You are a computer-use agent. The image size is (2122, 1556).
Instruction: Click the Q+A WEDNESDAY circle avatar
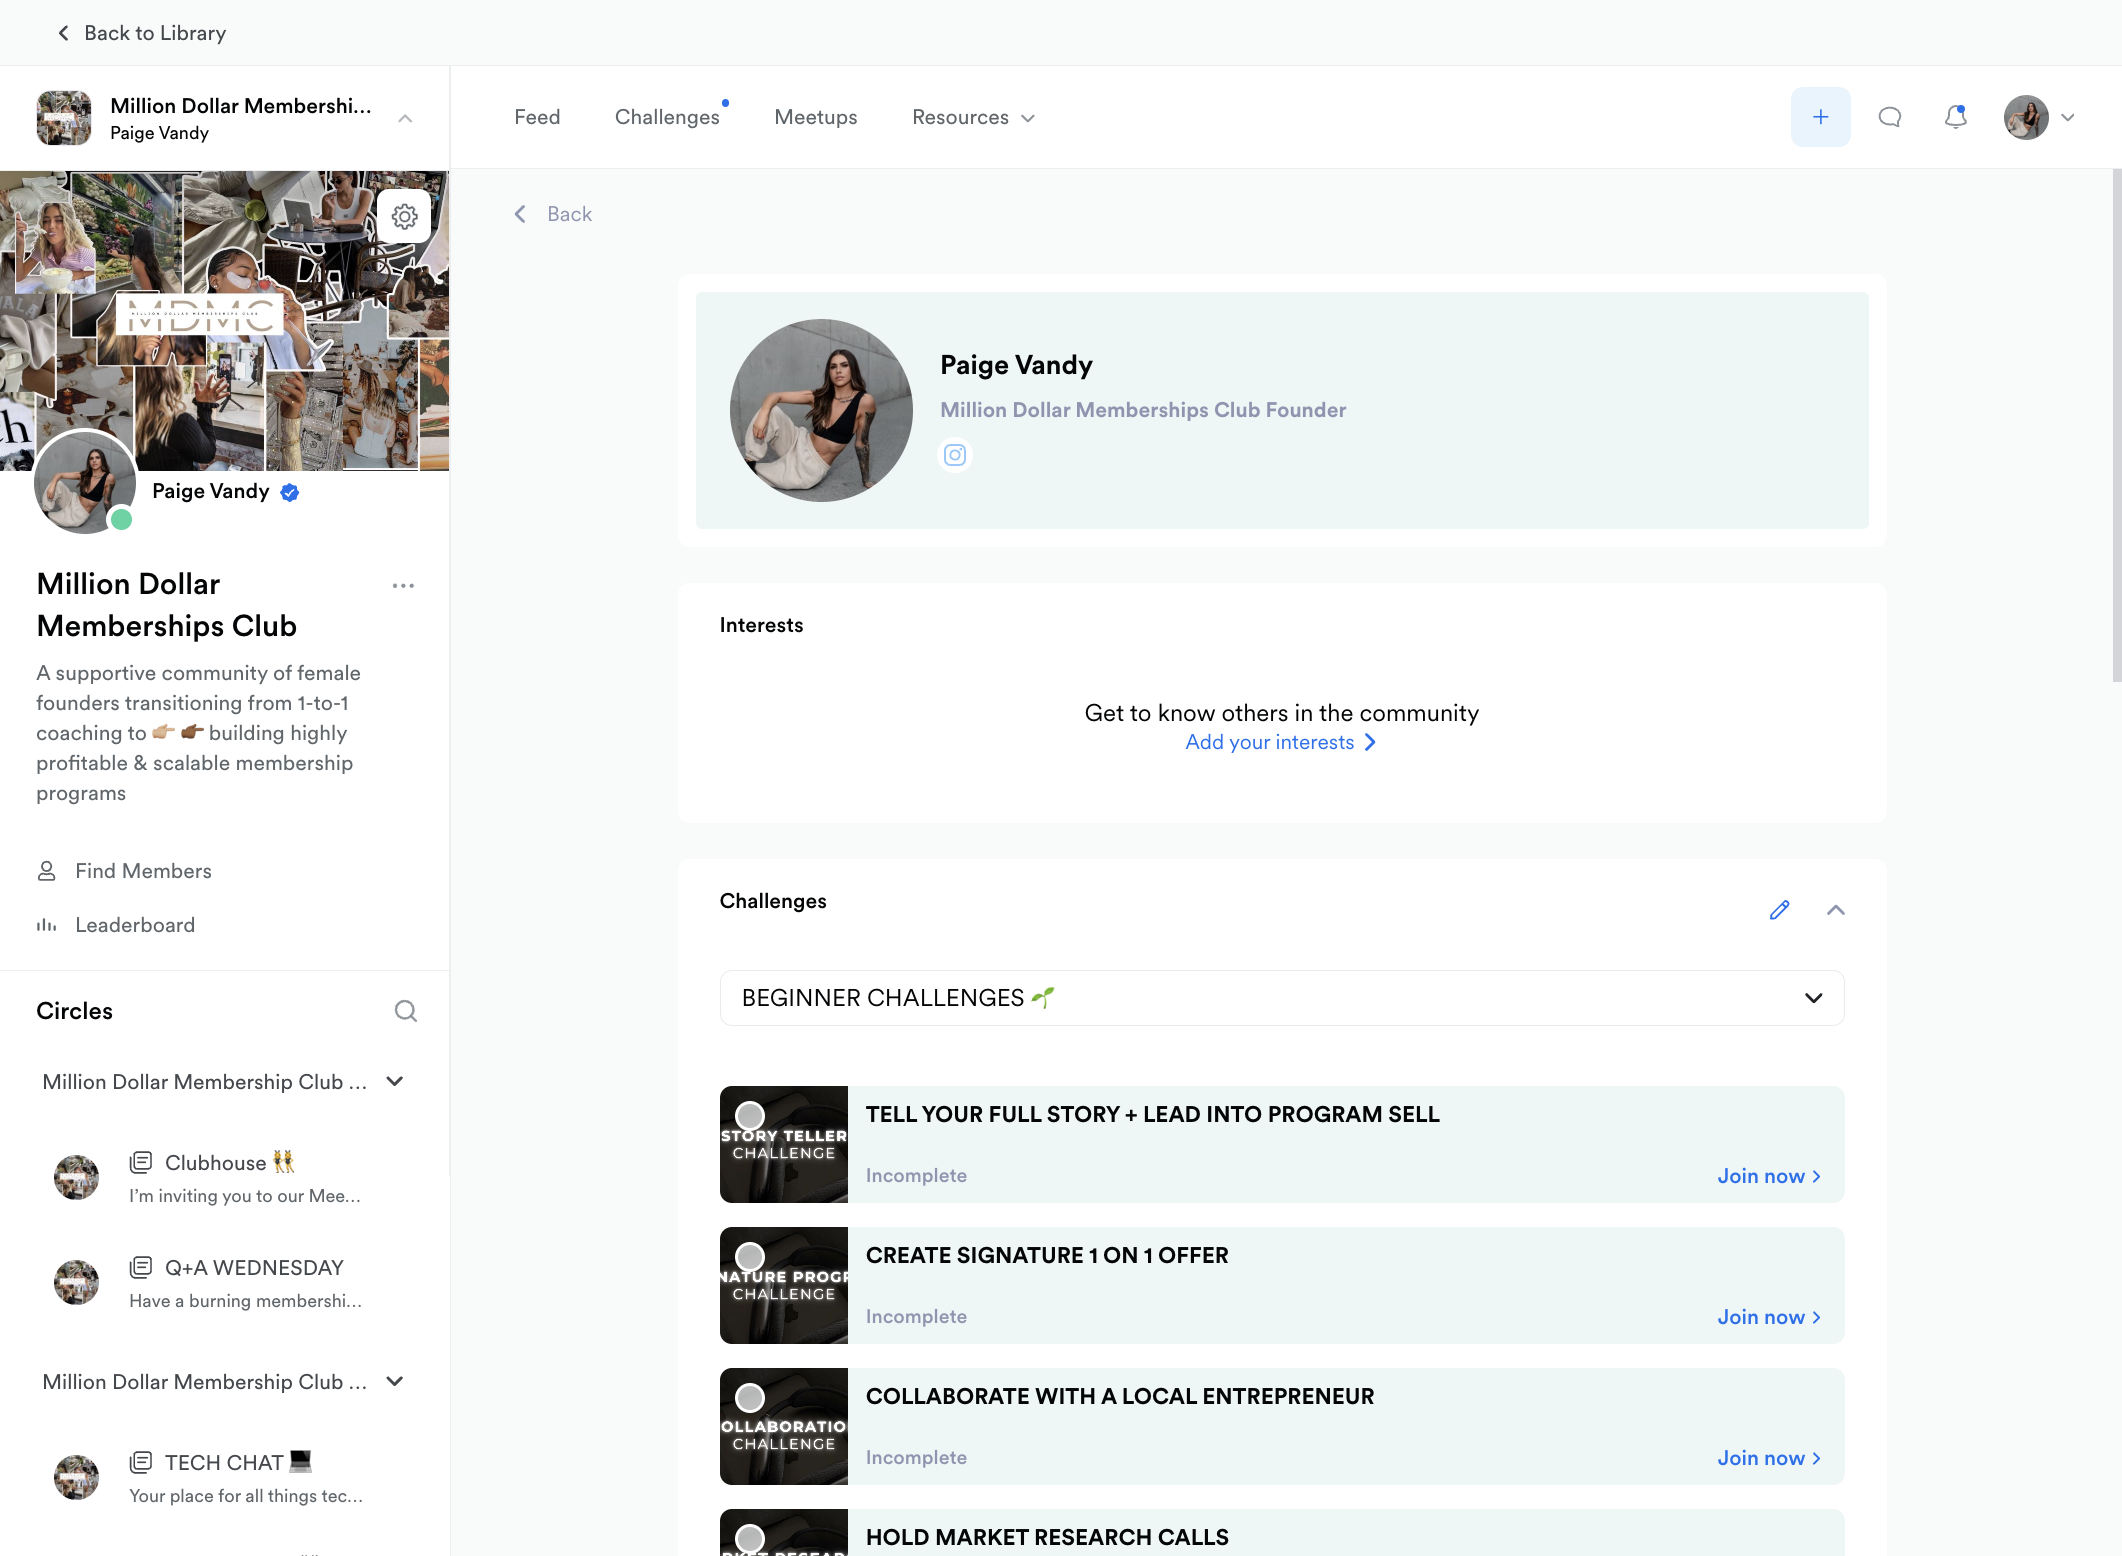point(76,1283)
